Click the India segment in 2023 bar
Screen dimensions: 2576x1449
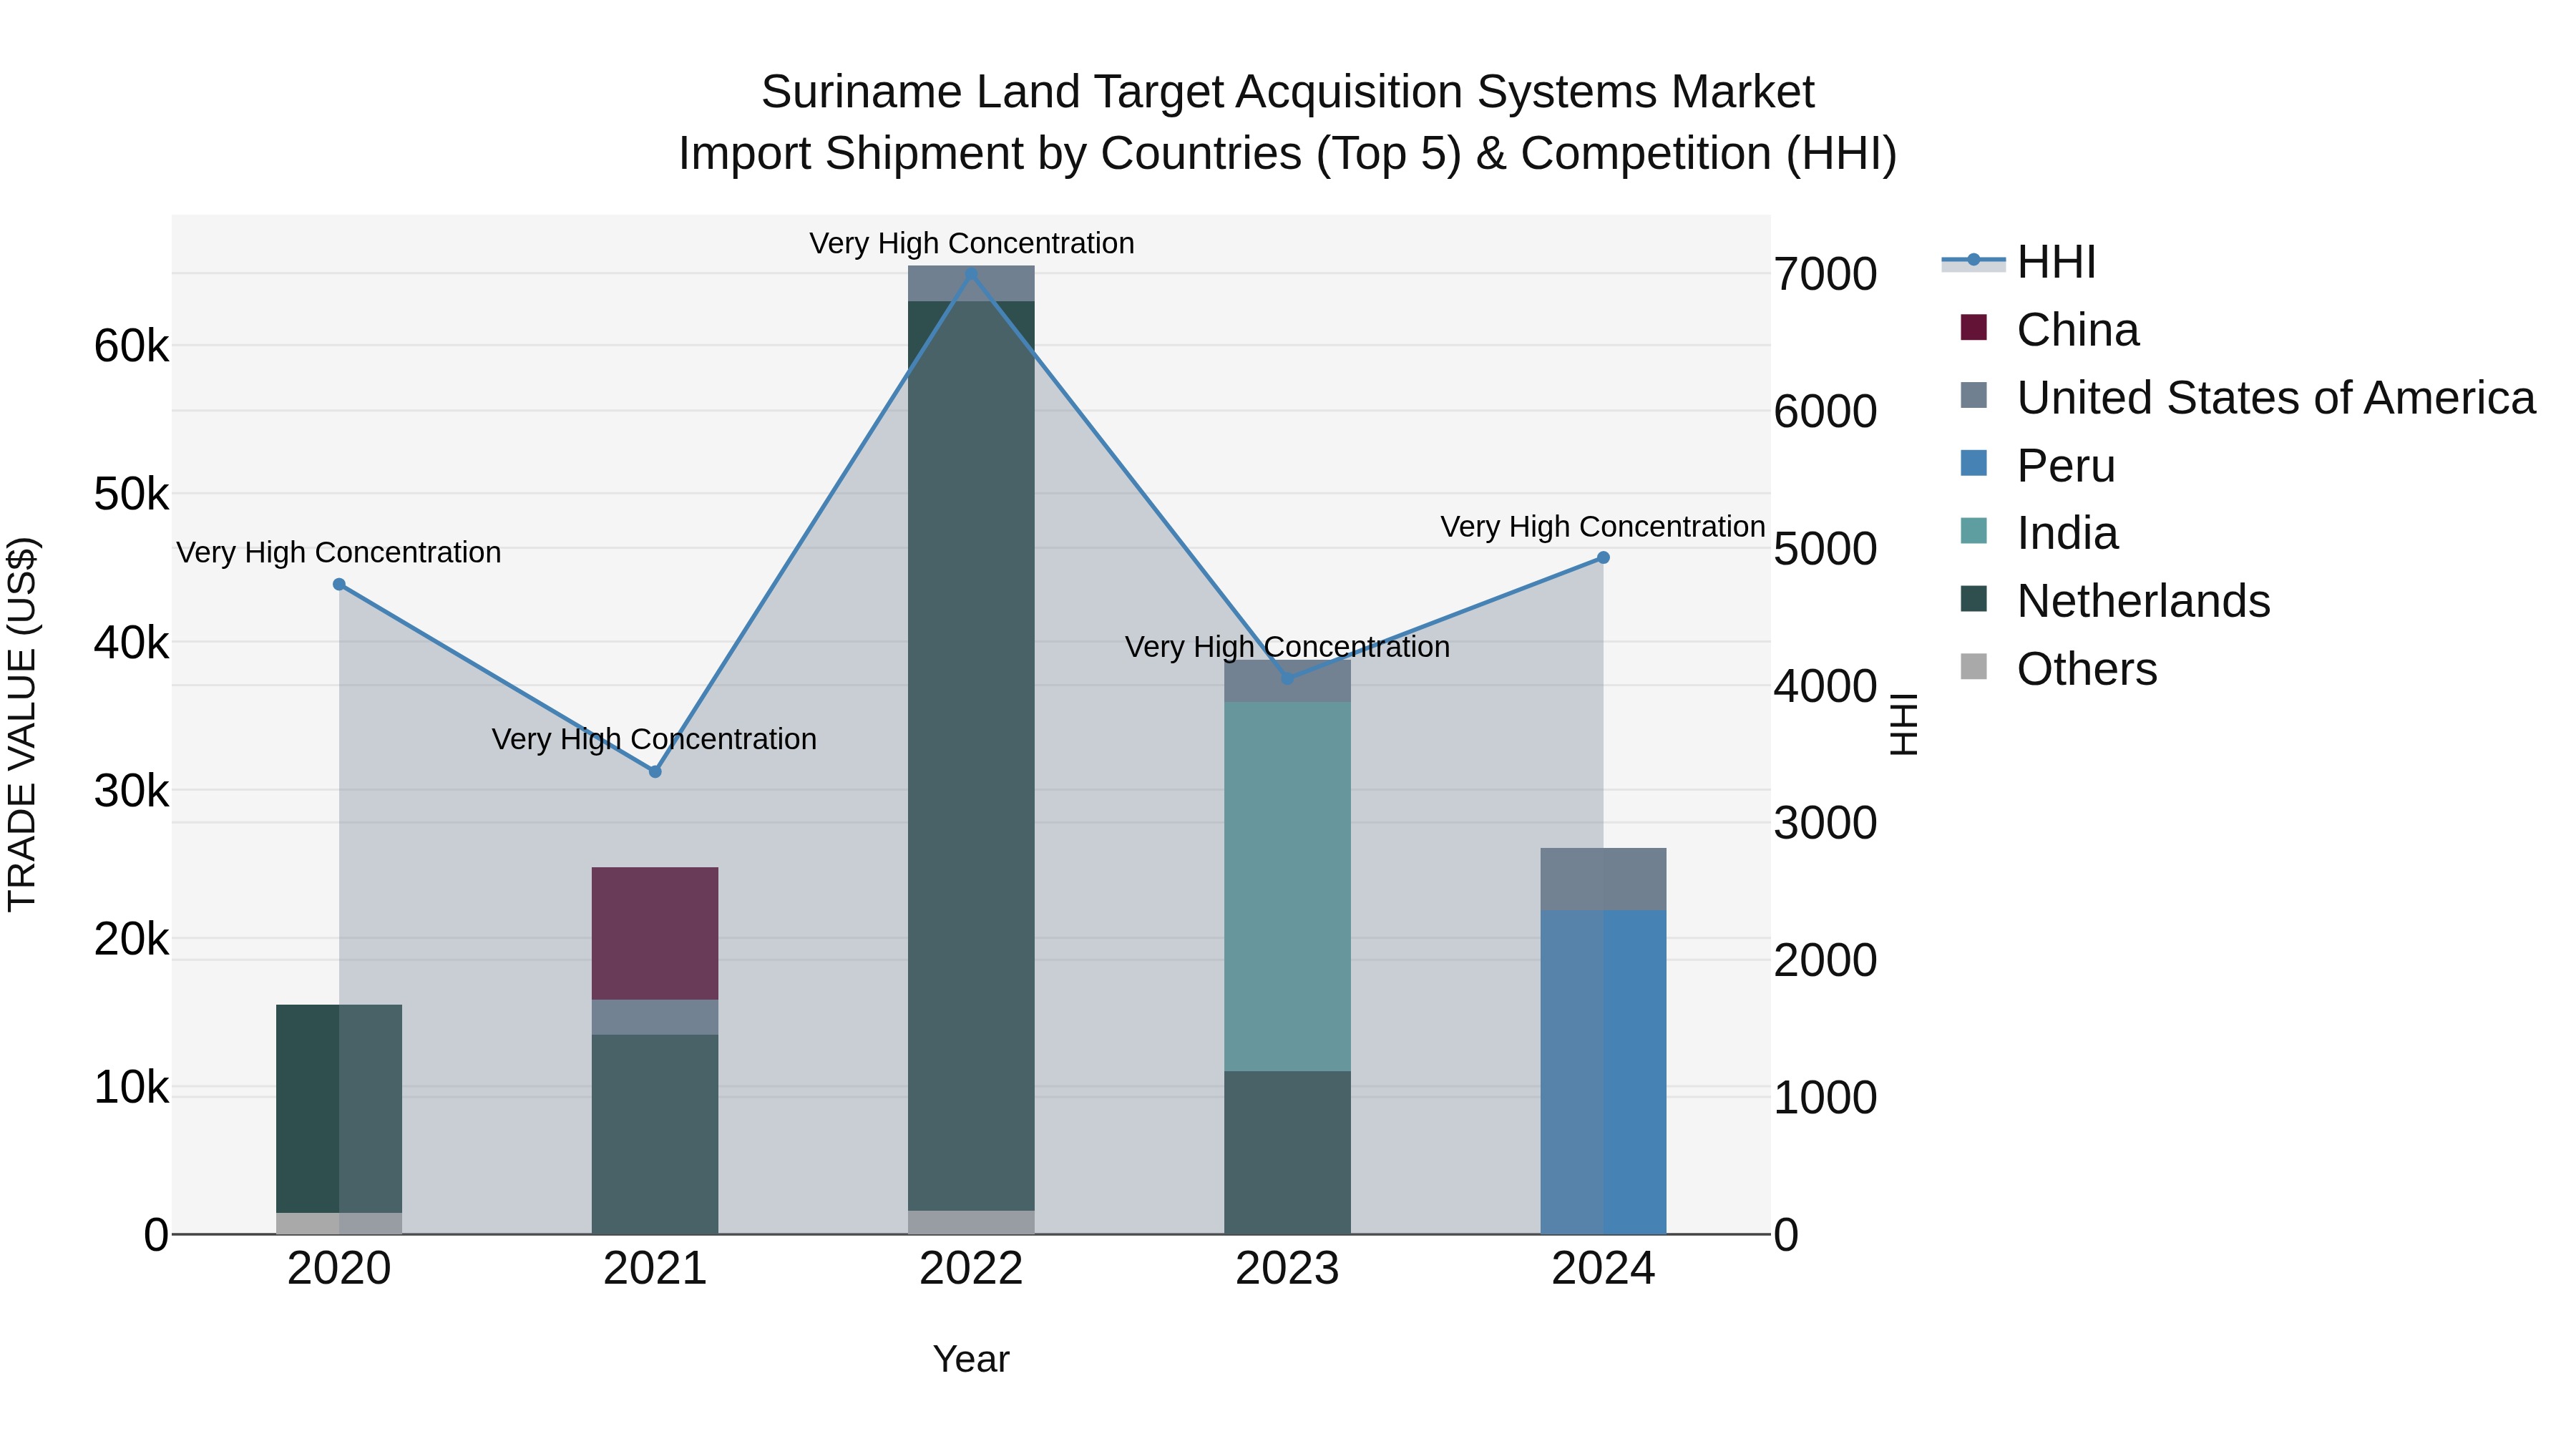(1287, 887)
